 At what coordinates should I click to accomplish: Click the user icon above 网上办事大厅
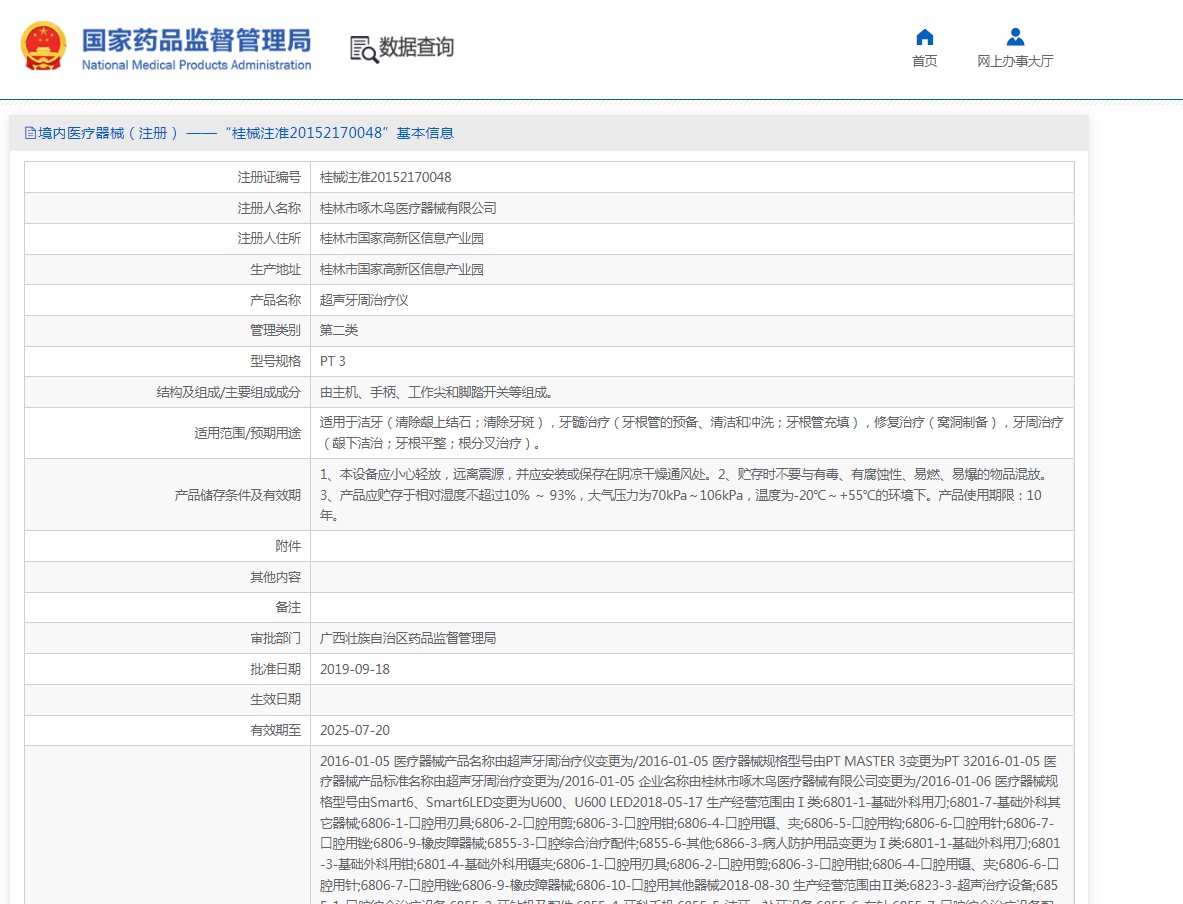coord(1015,38)
